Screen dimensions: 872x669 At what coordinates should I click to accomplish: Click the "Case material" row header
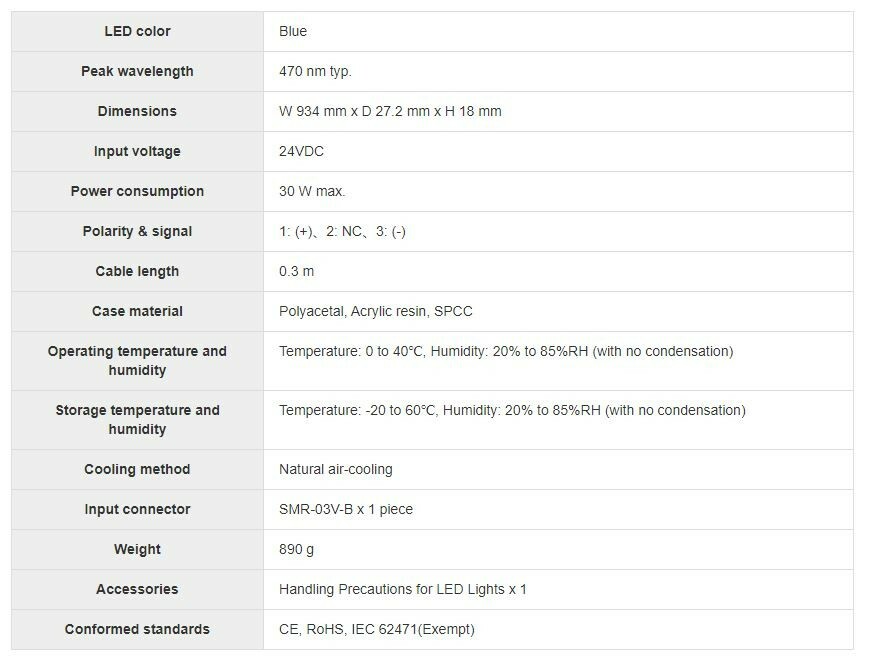(137, 311)
